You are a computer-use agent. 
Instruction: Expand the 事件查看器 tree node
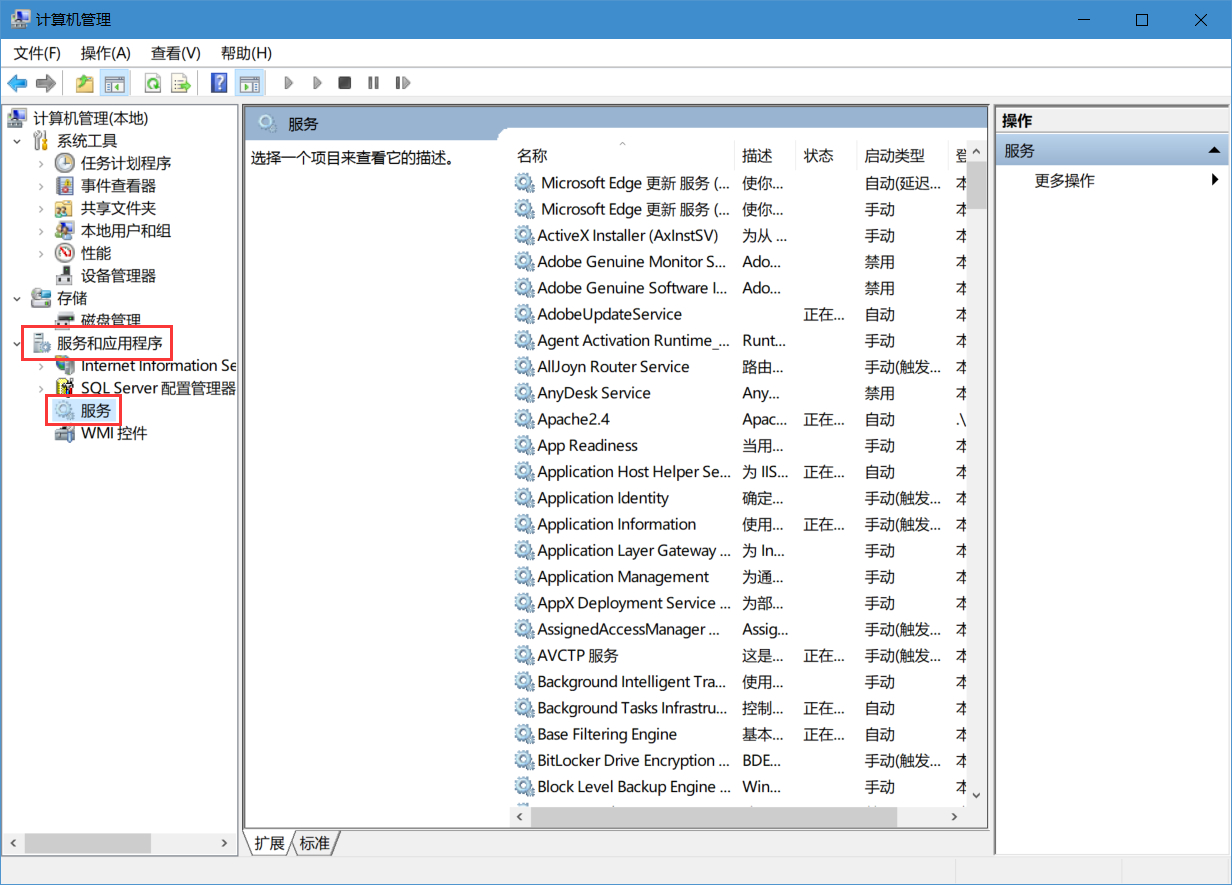point(41,186)
